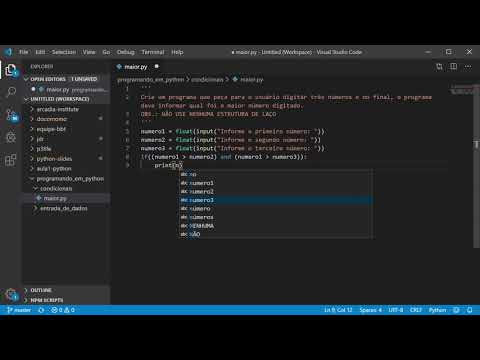
Task: Open the Extensions view in activity bar
Action: (11, 160)
